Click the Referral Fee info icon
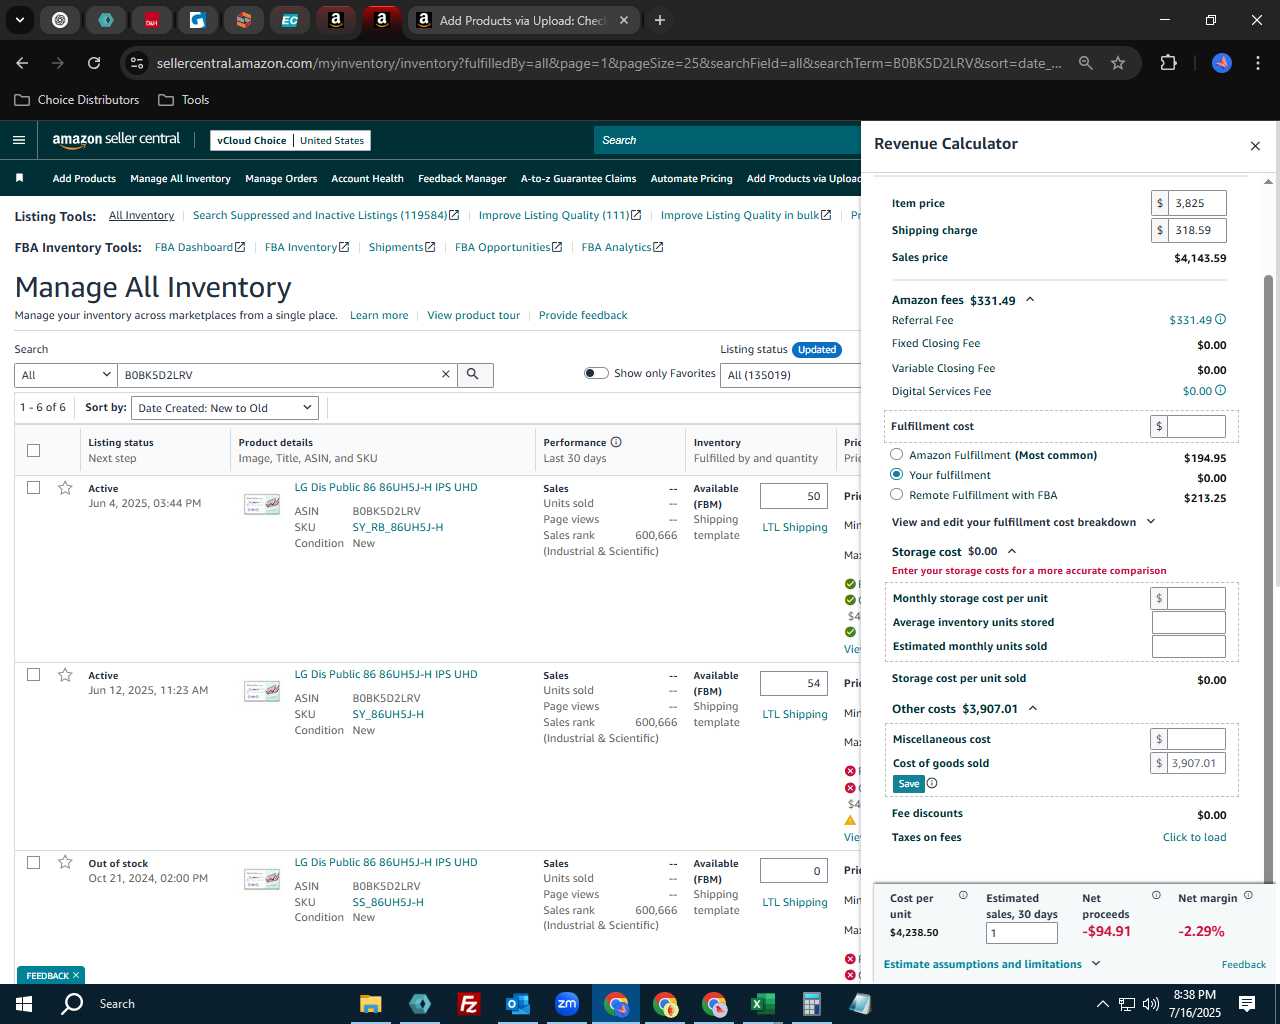The width and height of the screenshot is (1280, 1024). [1220, 320]
